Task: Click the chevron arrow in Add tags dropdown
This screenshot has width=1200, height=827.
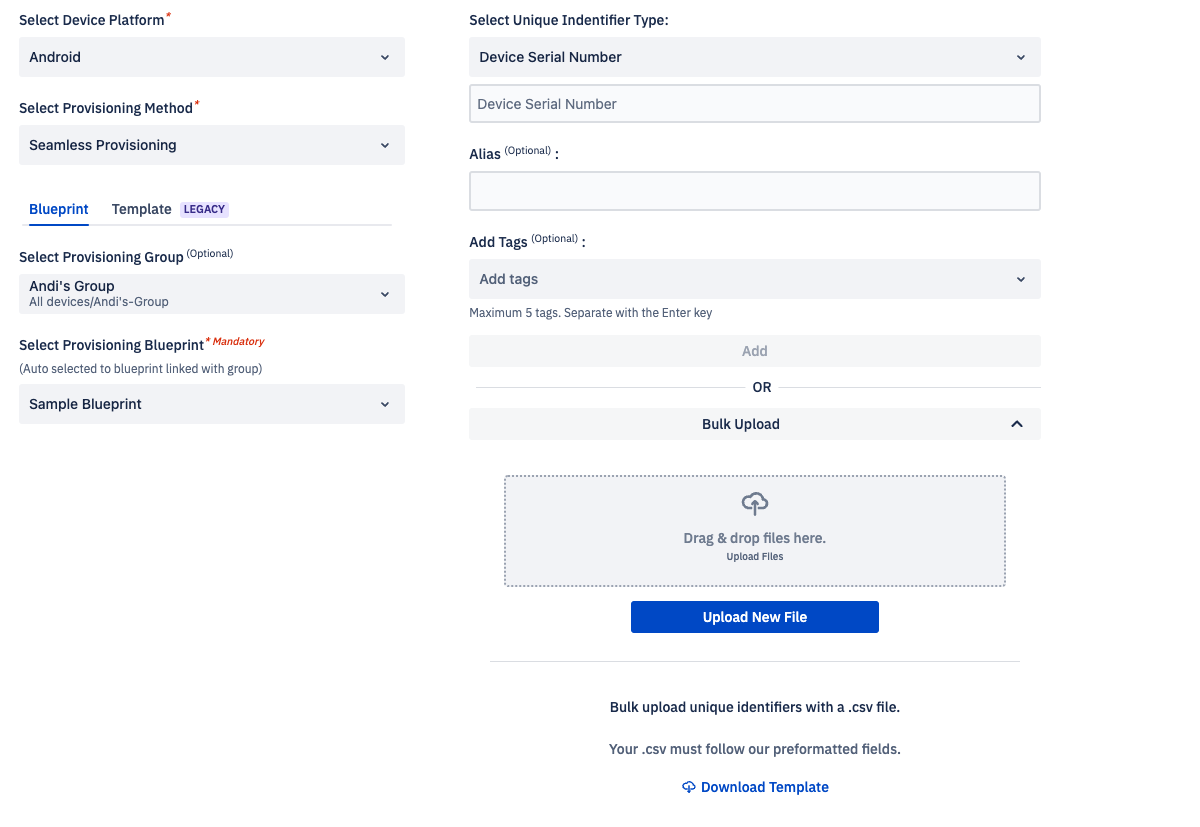Action: pos(1021,279)
